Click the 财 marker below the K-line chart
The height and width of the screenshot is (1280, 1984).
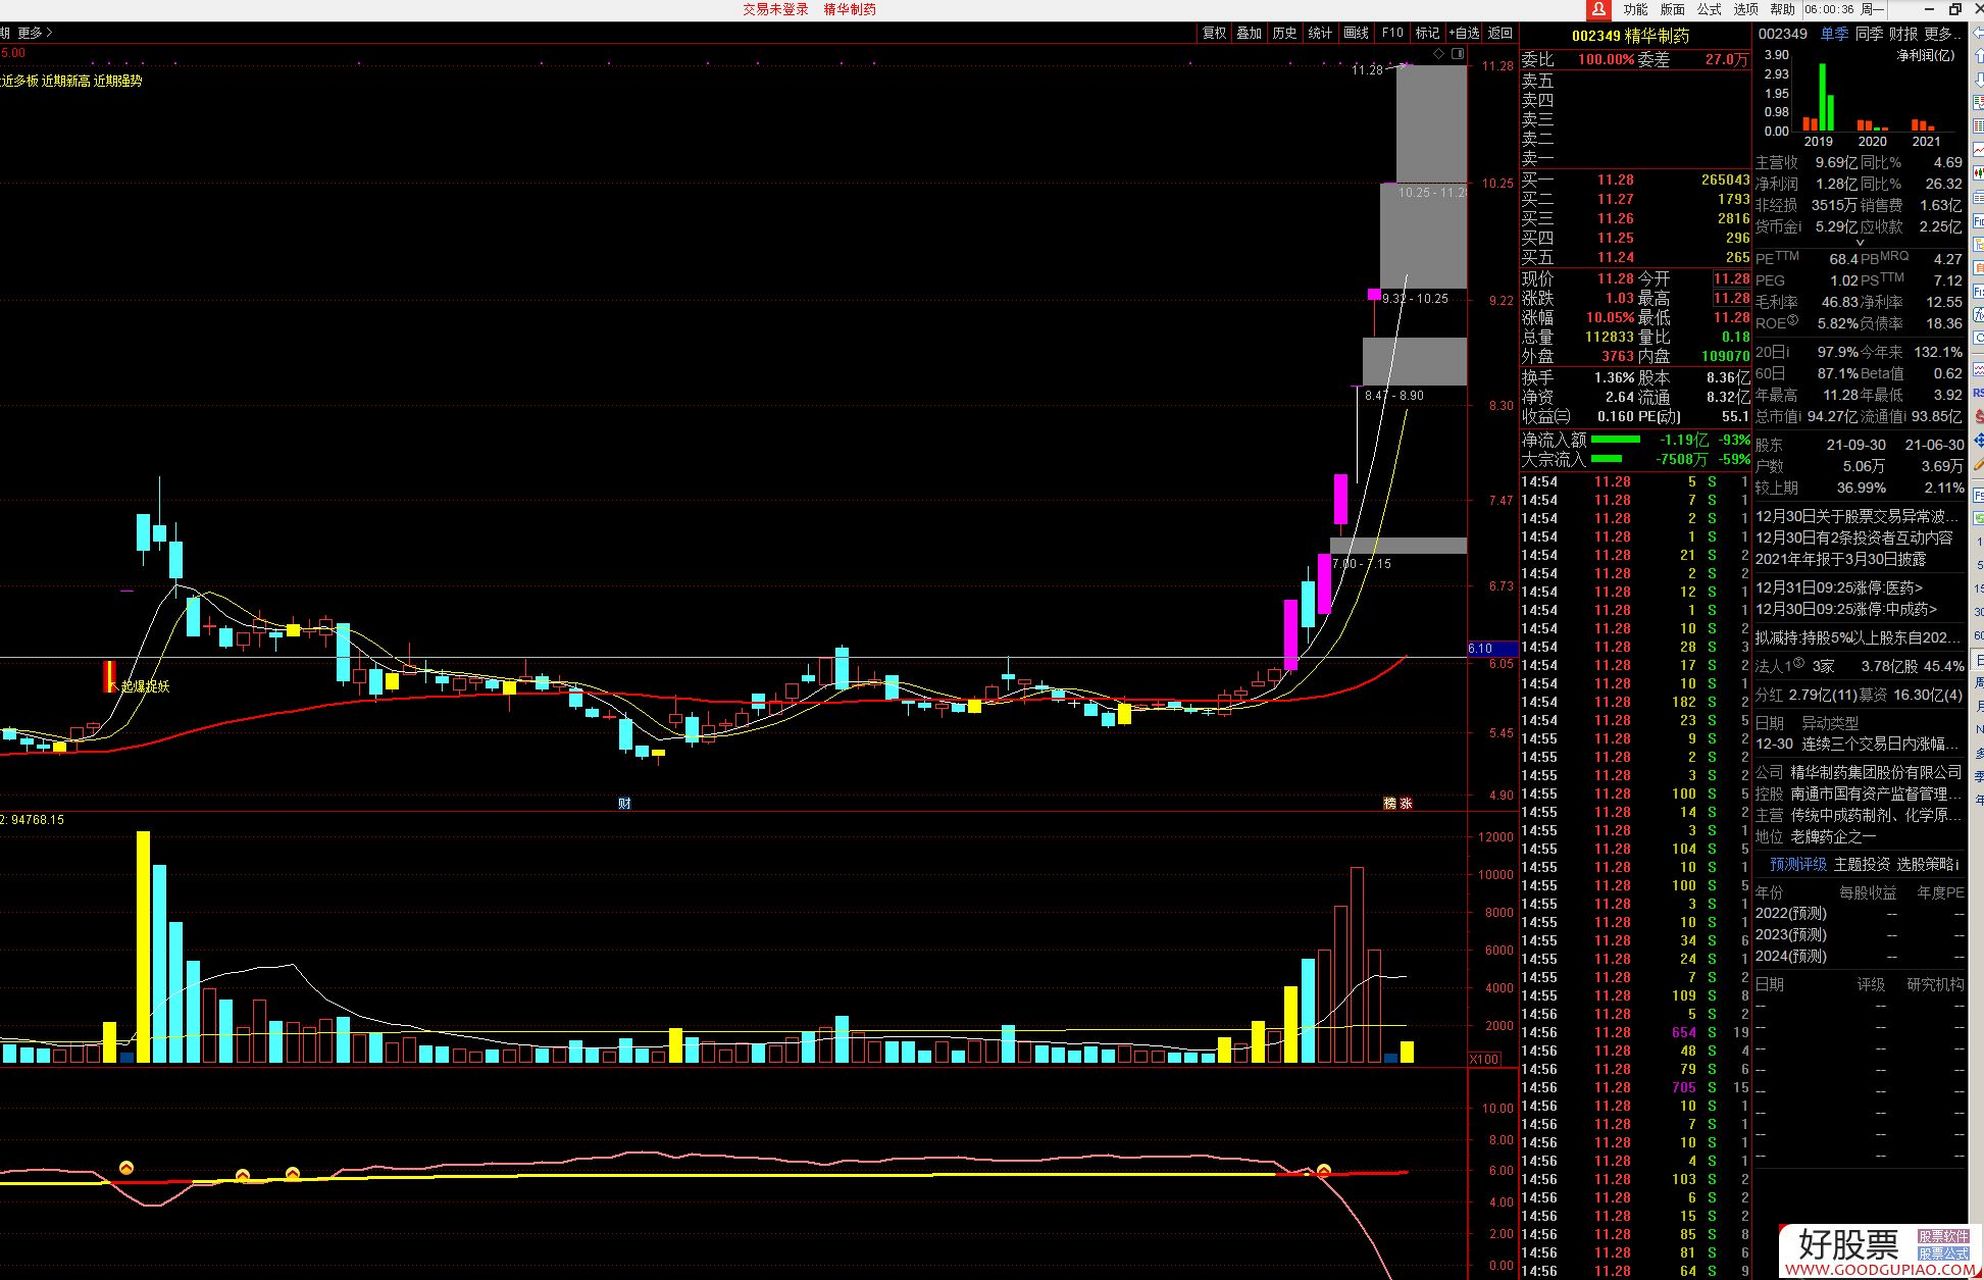coord(625,803)
